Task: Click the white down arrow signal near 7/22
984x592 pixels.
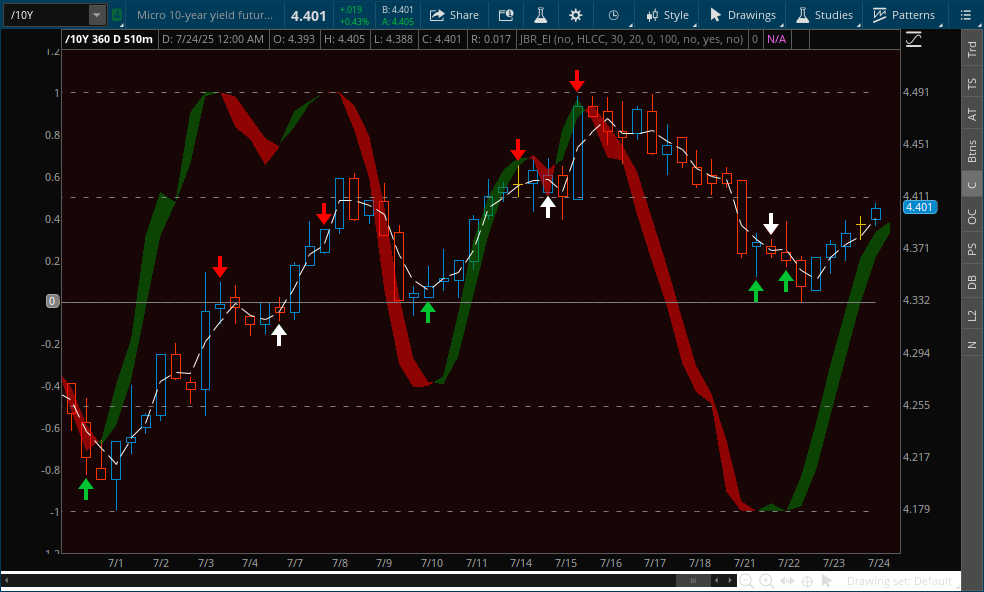Action: (771, 223)
